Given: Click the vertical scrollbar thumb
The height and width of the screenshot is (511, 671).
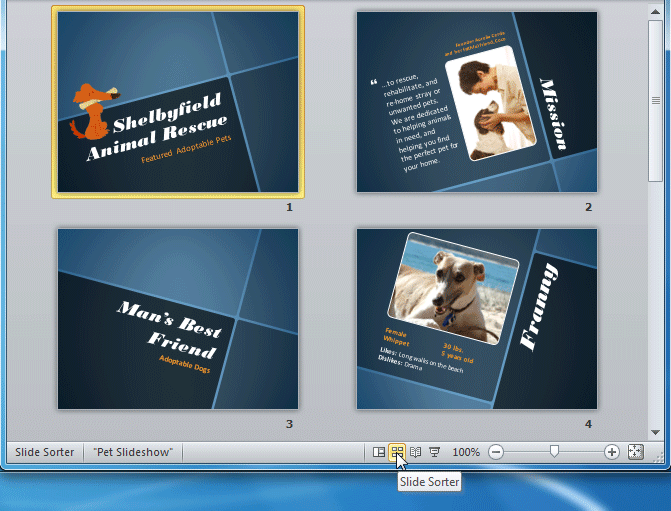Looking at the screenshot, I should [x=656, y=100].
